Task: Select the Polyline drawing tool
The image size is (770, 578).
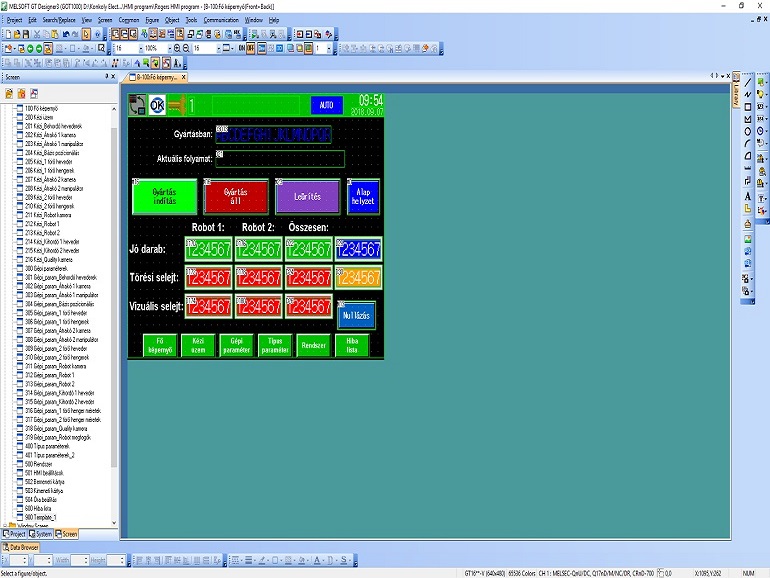Action: click(747, 94)
